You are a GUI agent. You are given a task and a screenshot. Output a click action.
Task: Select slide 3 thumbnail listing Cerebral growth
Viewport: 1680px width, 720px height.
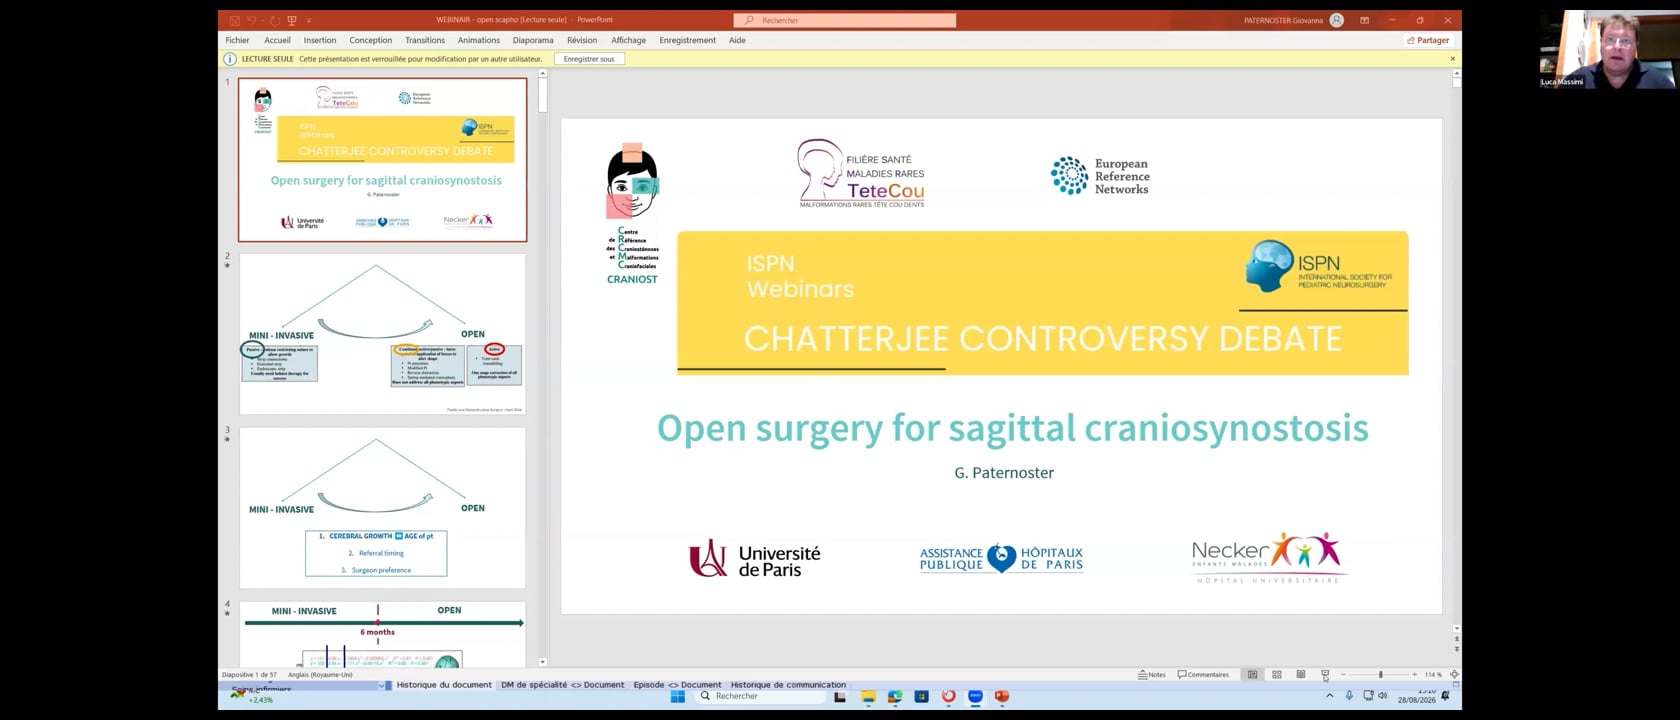click(x=382, y=508)
